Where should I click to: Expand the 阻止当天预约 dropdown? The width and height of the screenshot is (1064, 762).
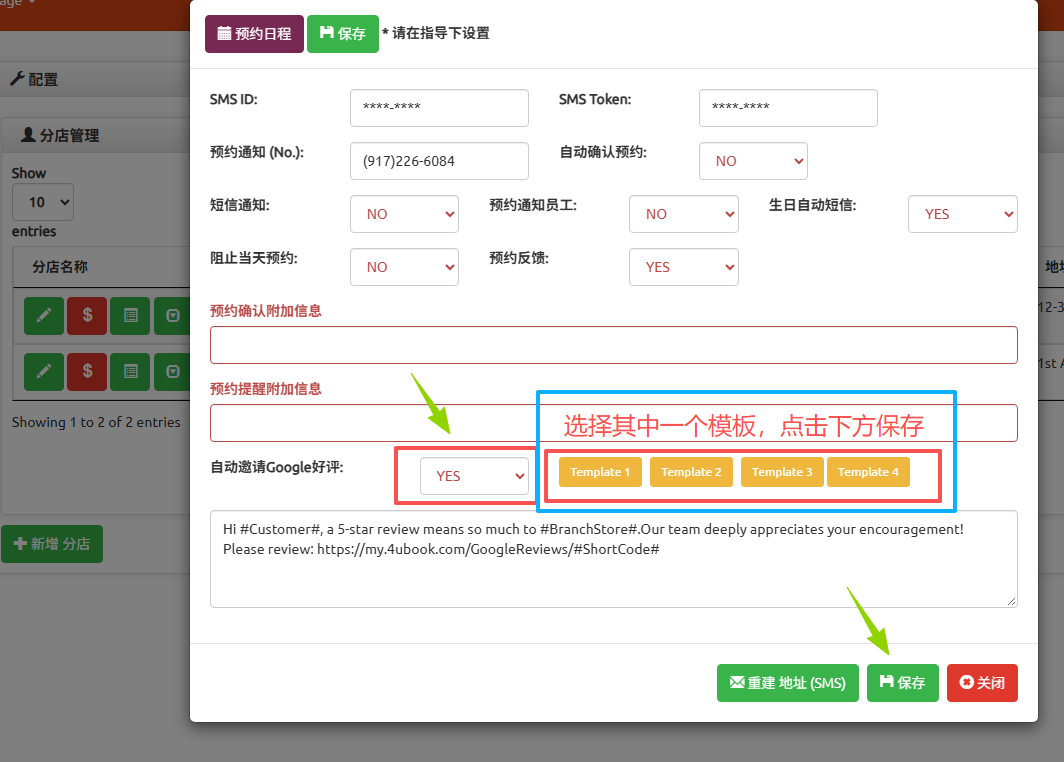404,267
